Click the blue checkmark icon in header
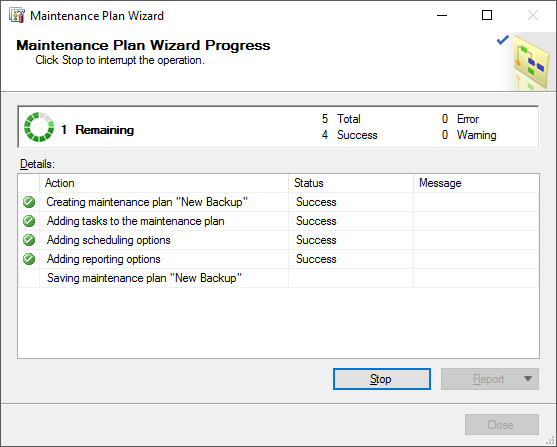Image resolution: width=557 pixels, height=447 pixels. click(503, 40)
